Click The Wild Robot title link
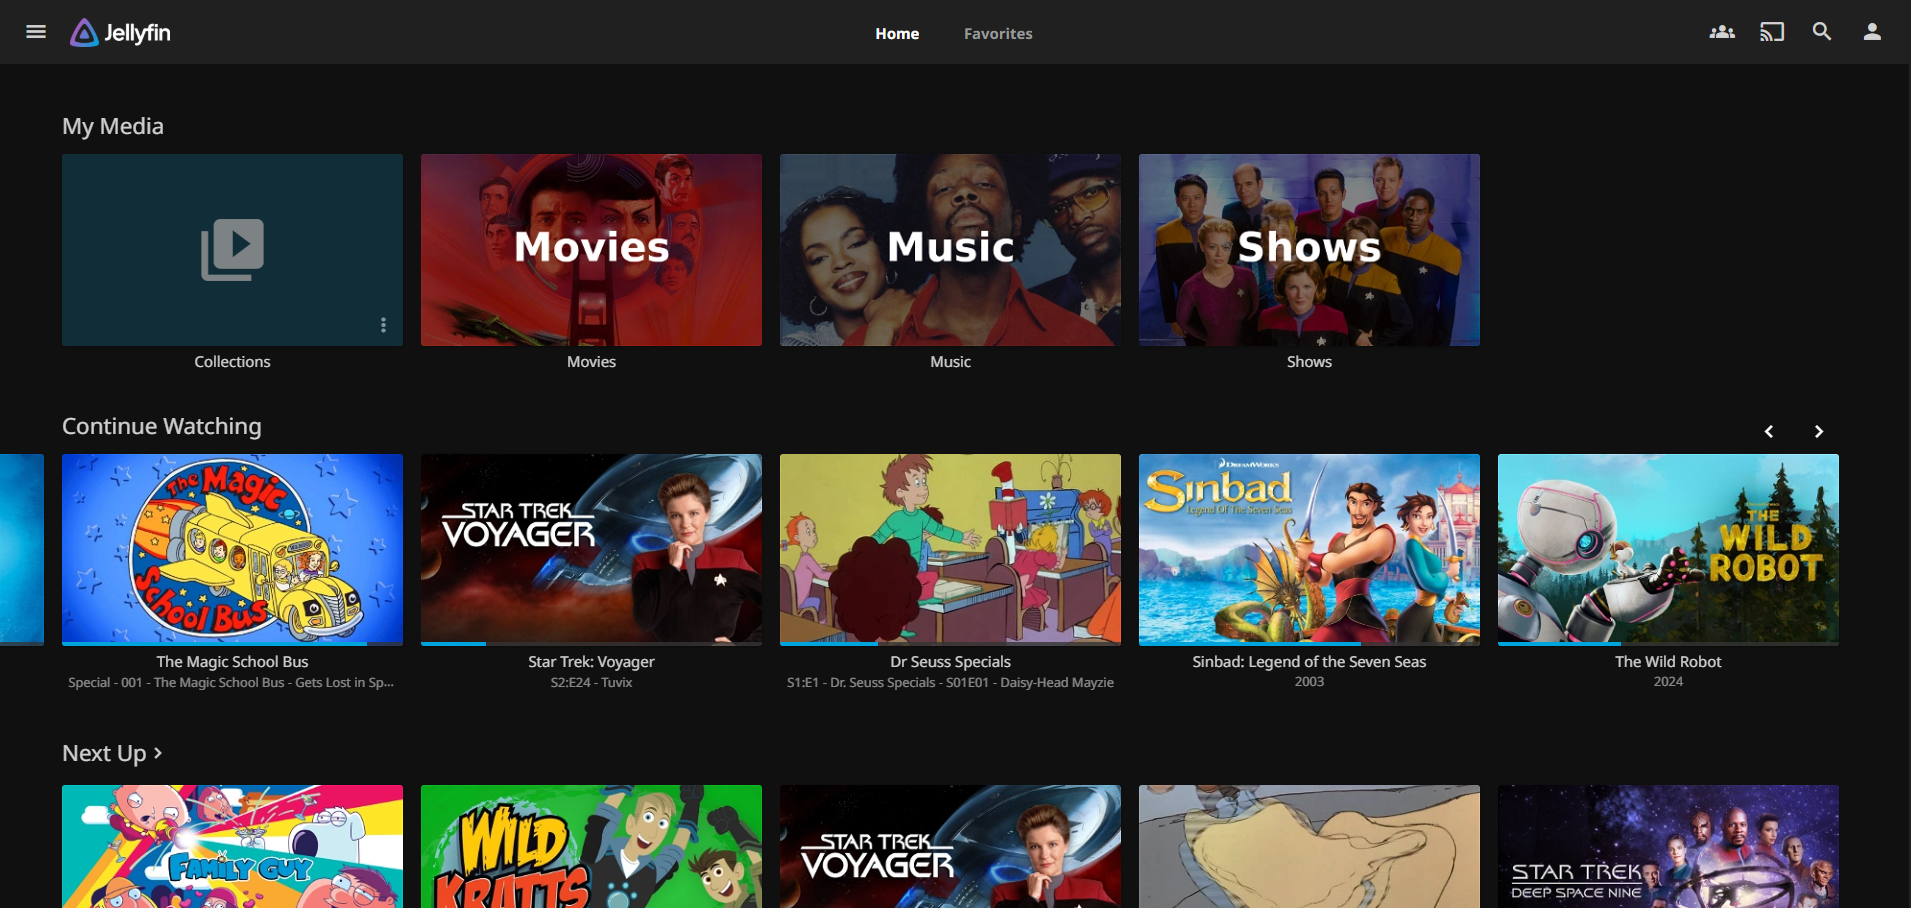Screen dimensions: 1911x908 pos(1668,662)
